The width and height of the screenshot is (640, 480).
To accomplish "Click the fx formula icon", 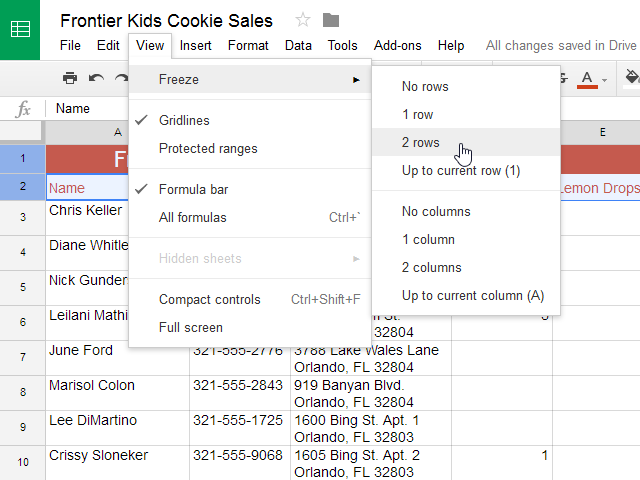I will click(23, 109).
